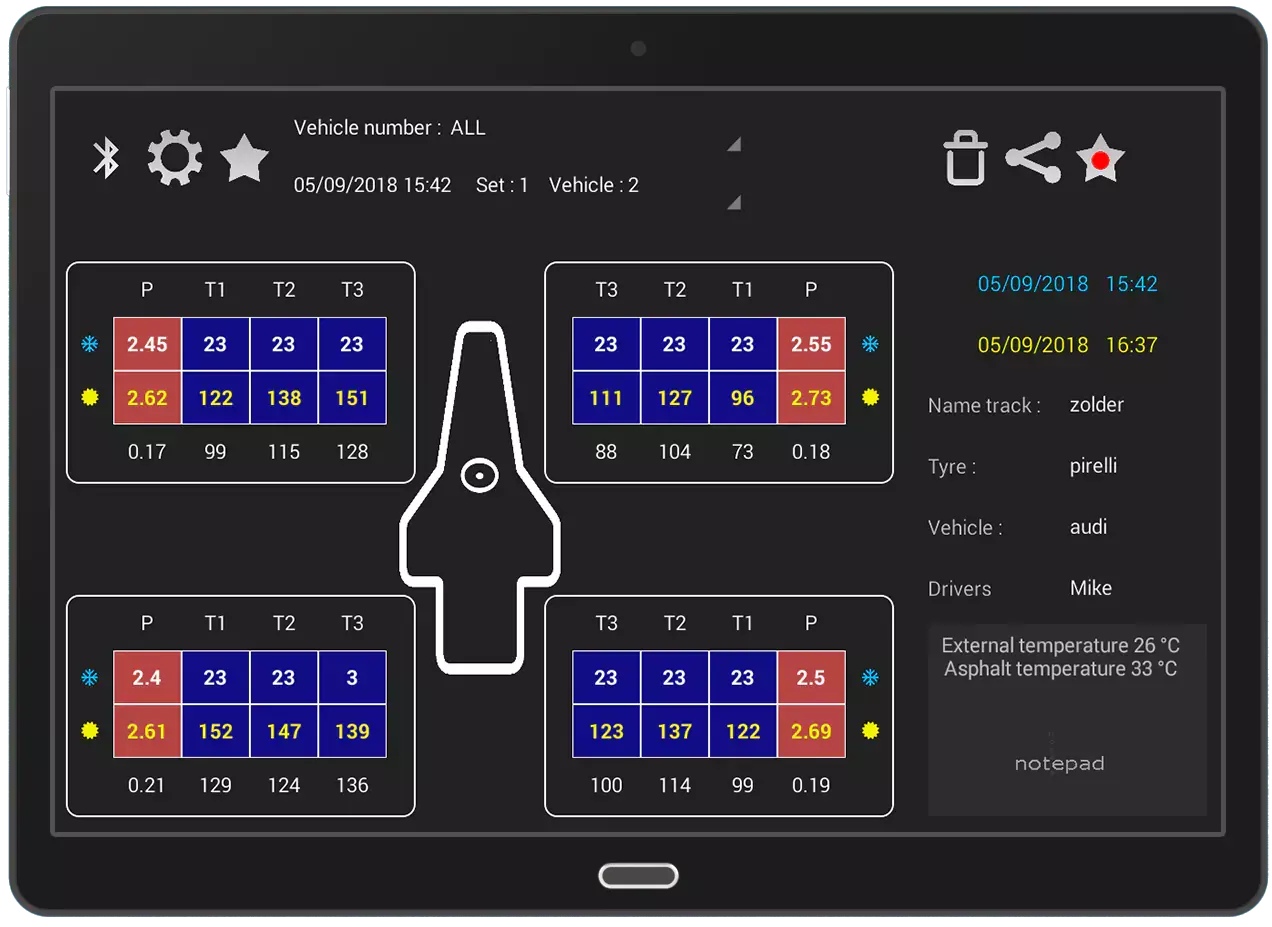
Task: Tap the star icon with red dot
Action: tap(1100, 159)
